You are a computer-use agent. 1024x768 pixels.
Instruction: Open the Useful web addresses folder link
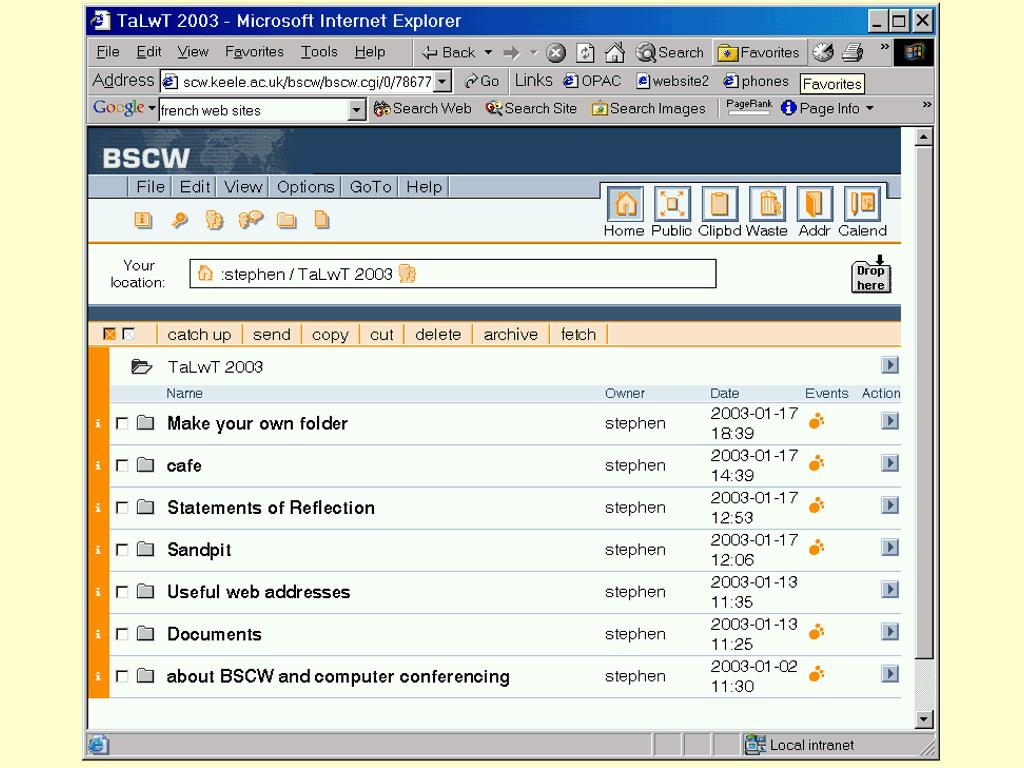click(259, 592)
